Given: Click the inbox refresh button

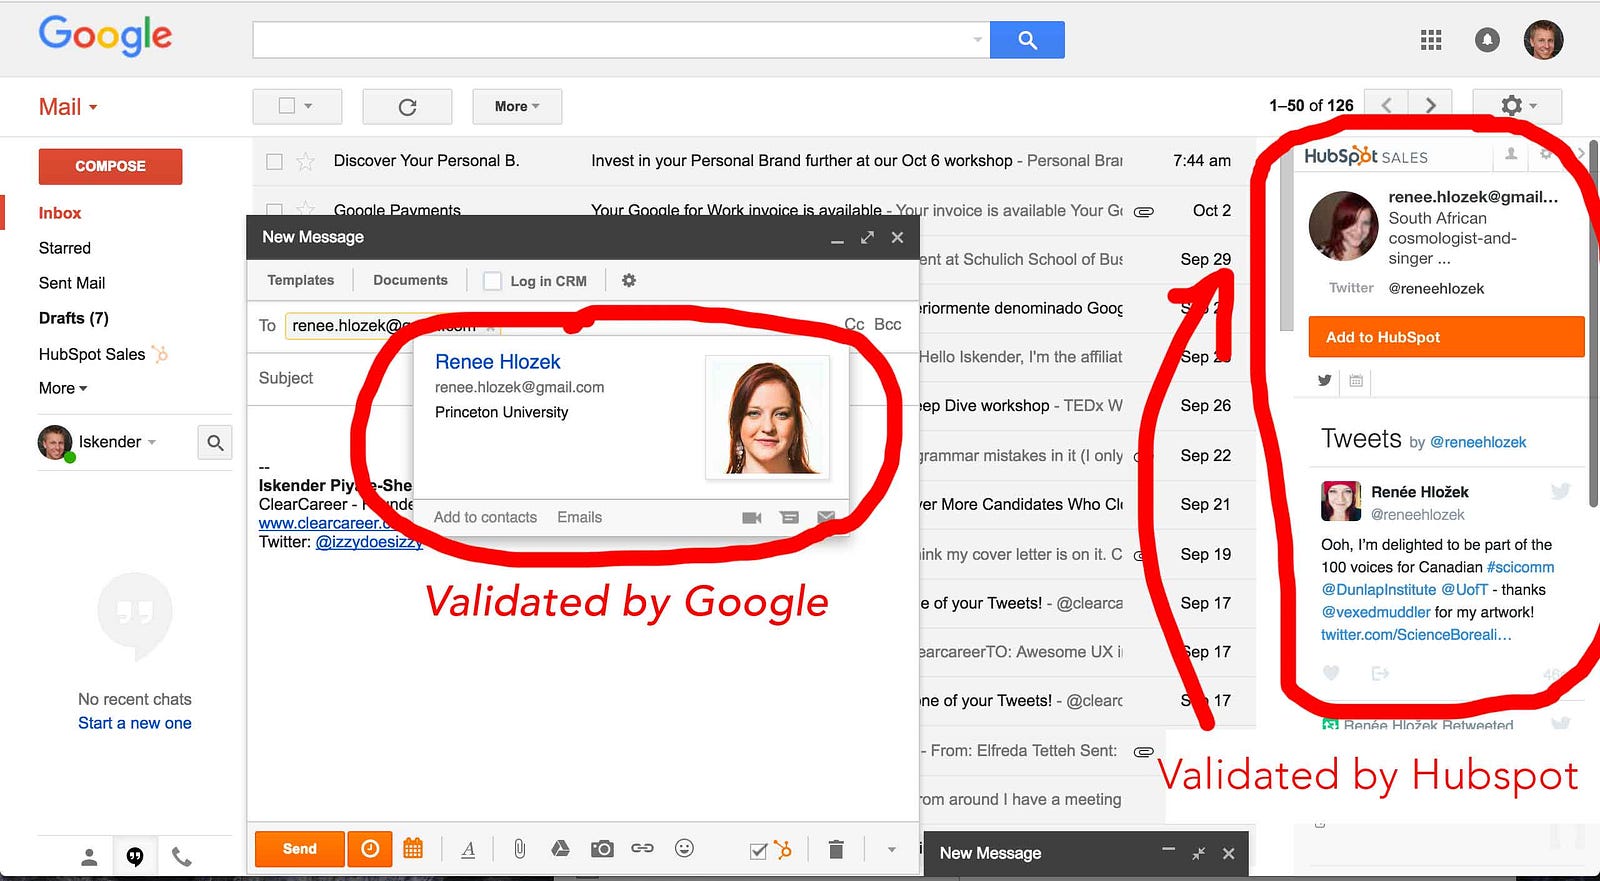Looking at the screenshot, I should tap(407, 107).
